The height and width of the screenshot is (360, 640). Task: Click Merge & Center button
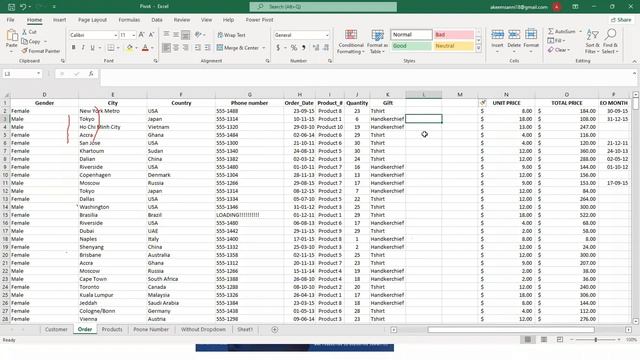pos(238,48)
